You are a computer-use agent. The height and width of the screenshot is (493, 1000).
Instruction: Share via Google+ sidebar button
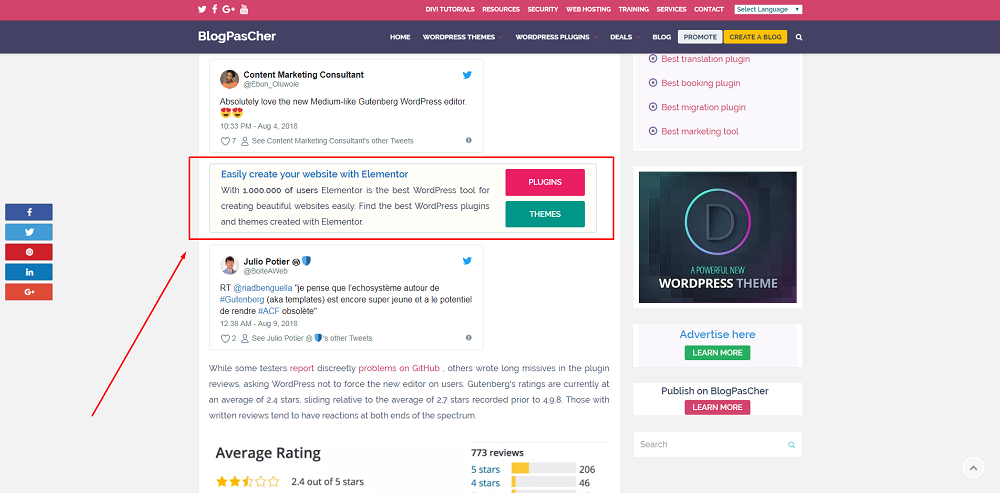[29, 292]
